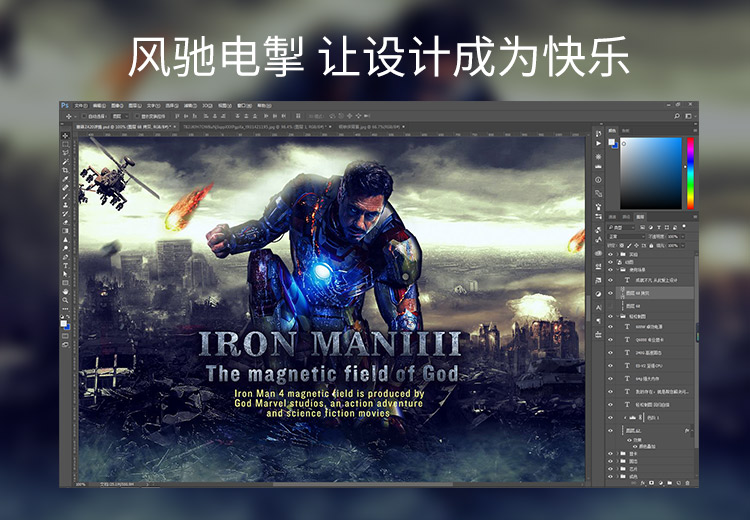750x520 pixels.
Task: Open the layer Opacity dropdown arrow
Action: tap(682, 236)
